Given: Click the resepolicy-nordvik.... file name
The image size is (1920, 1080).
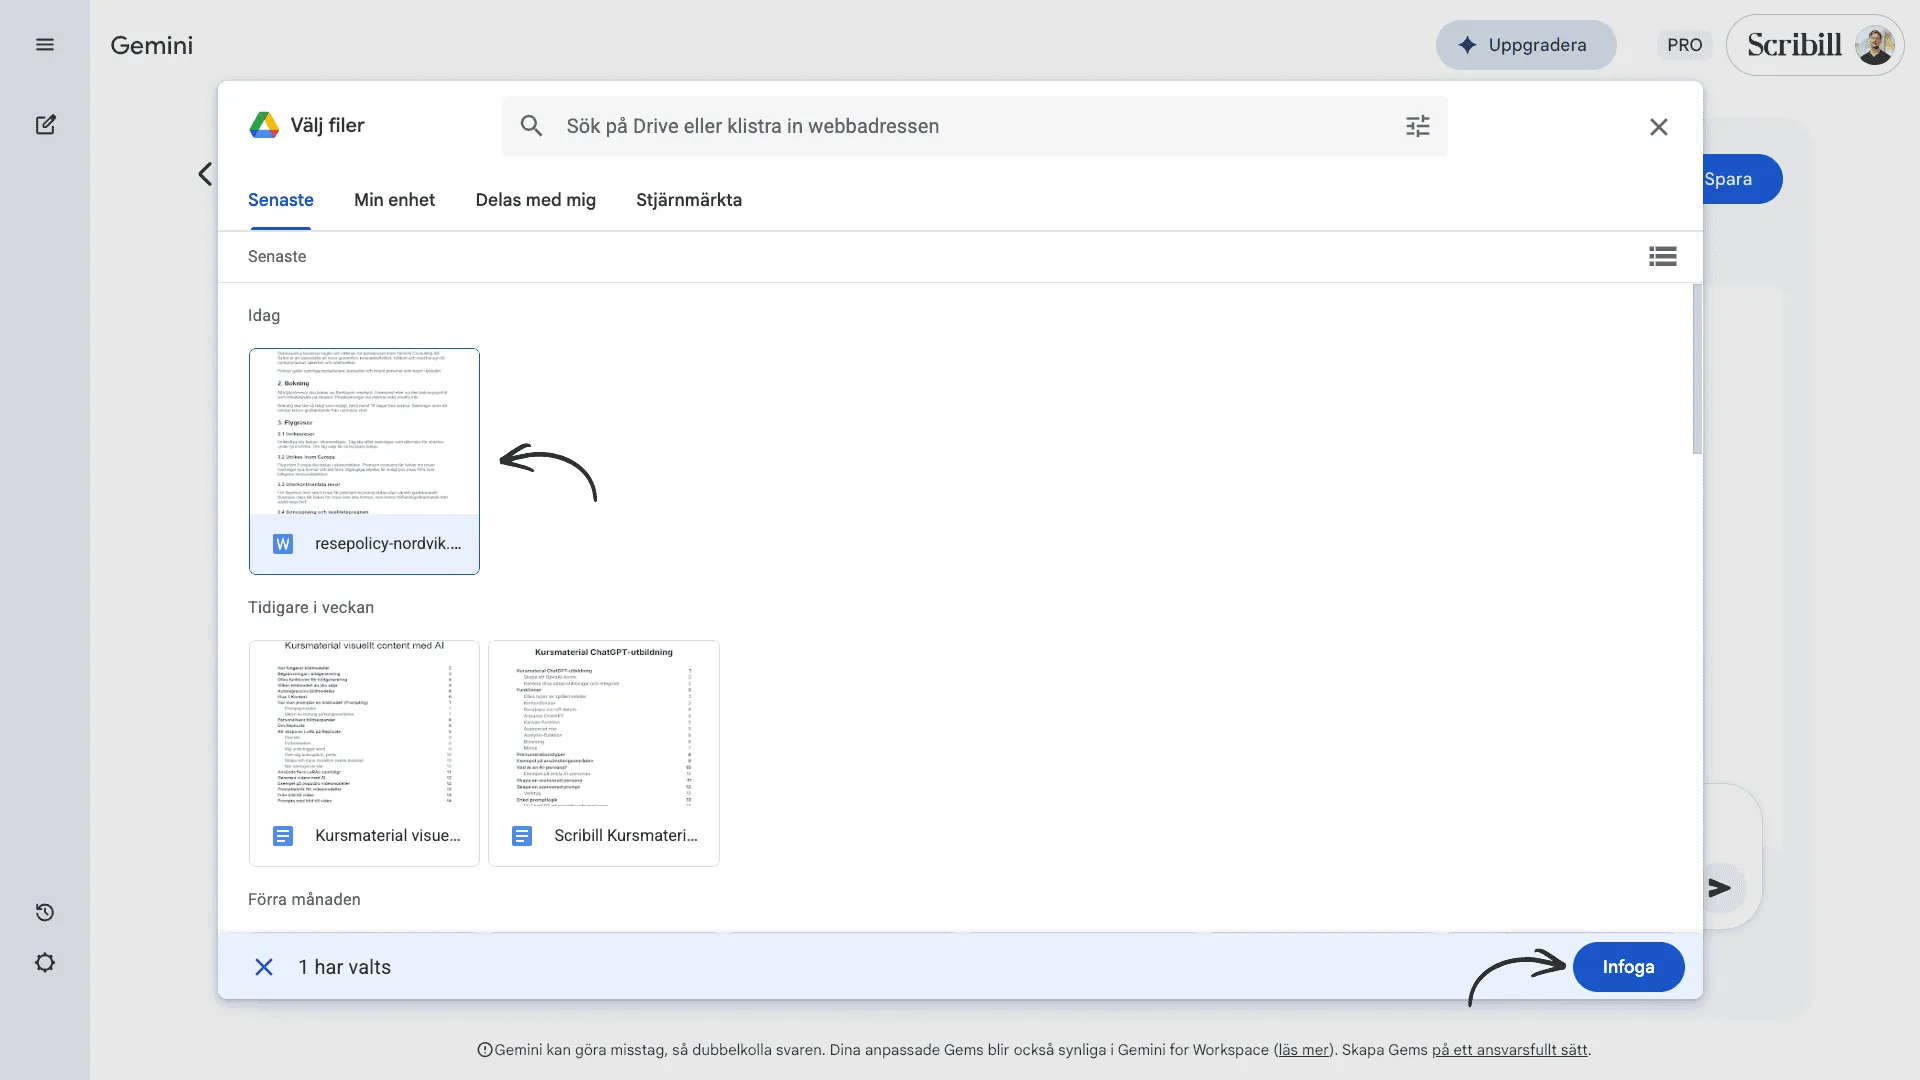Looking at the screenshot, I should (388, 544).
